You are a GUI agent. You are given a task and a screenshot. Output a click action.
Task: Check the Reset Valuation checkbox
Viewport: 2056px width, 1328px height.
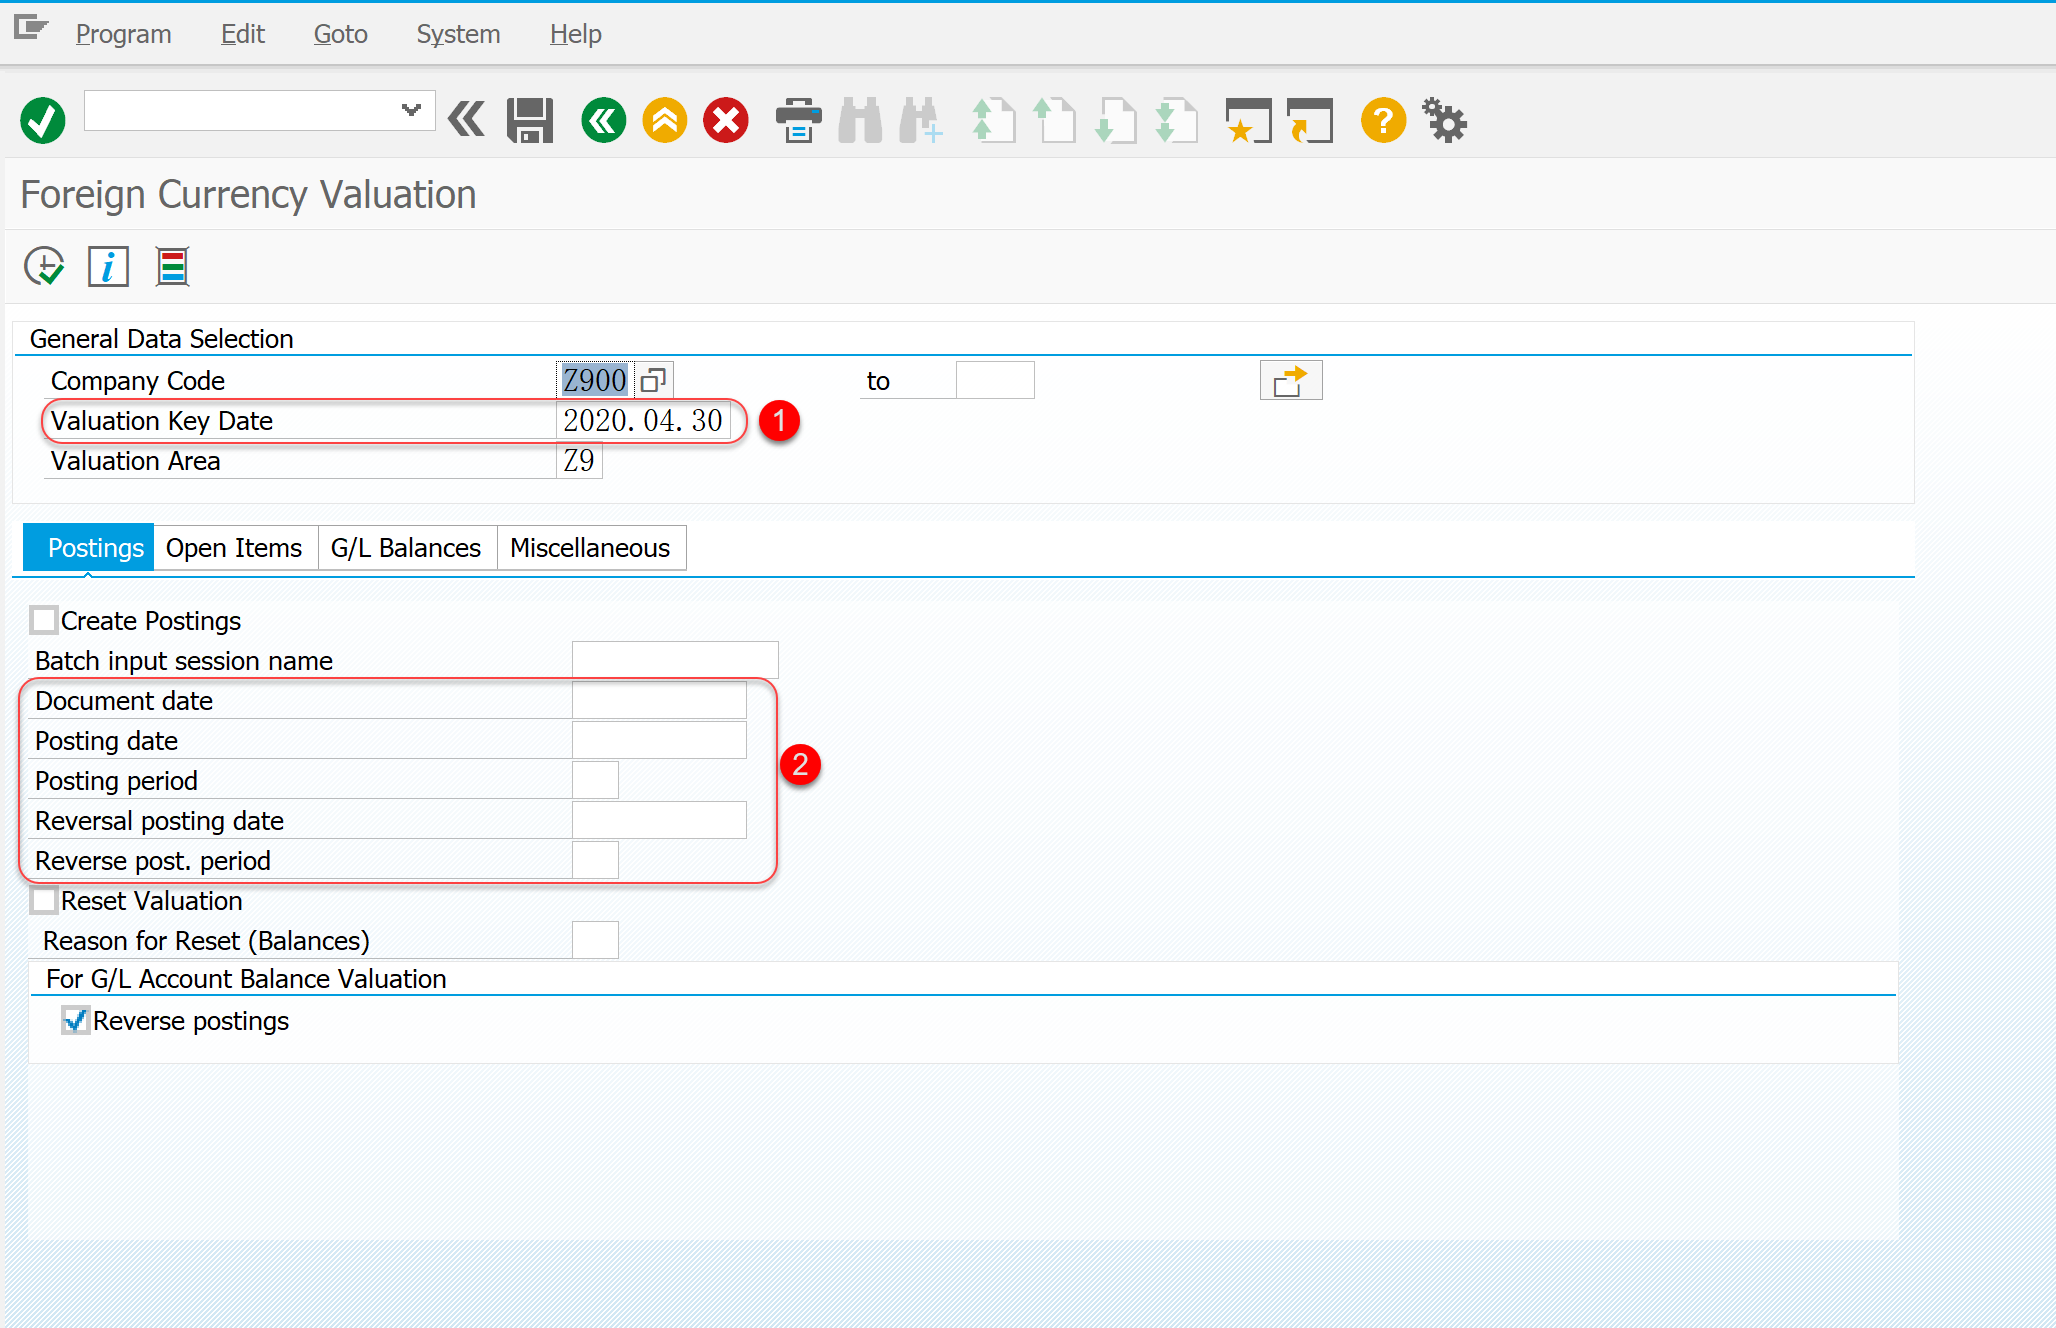(44, 900)
